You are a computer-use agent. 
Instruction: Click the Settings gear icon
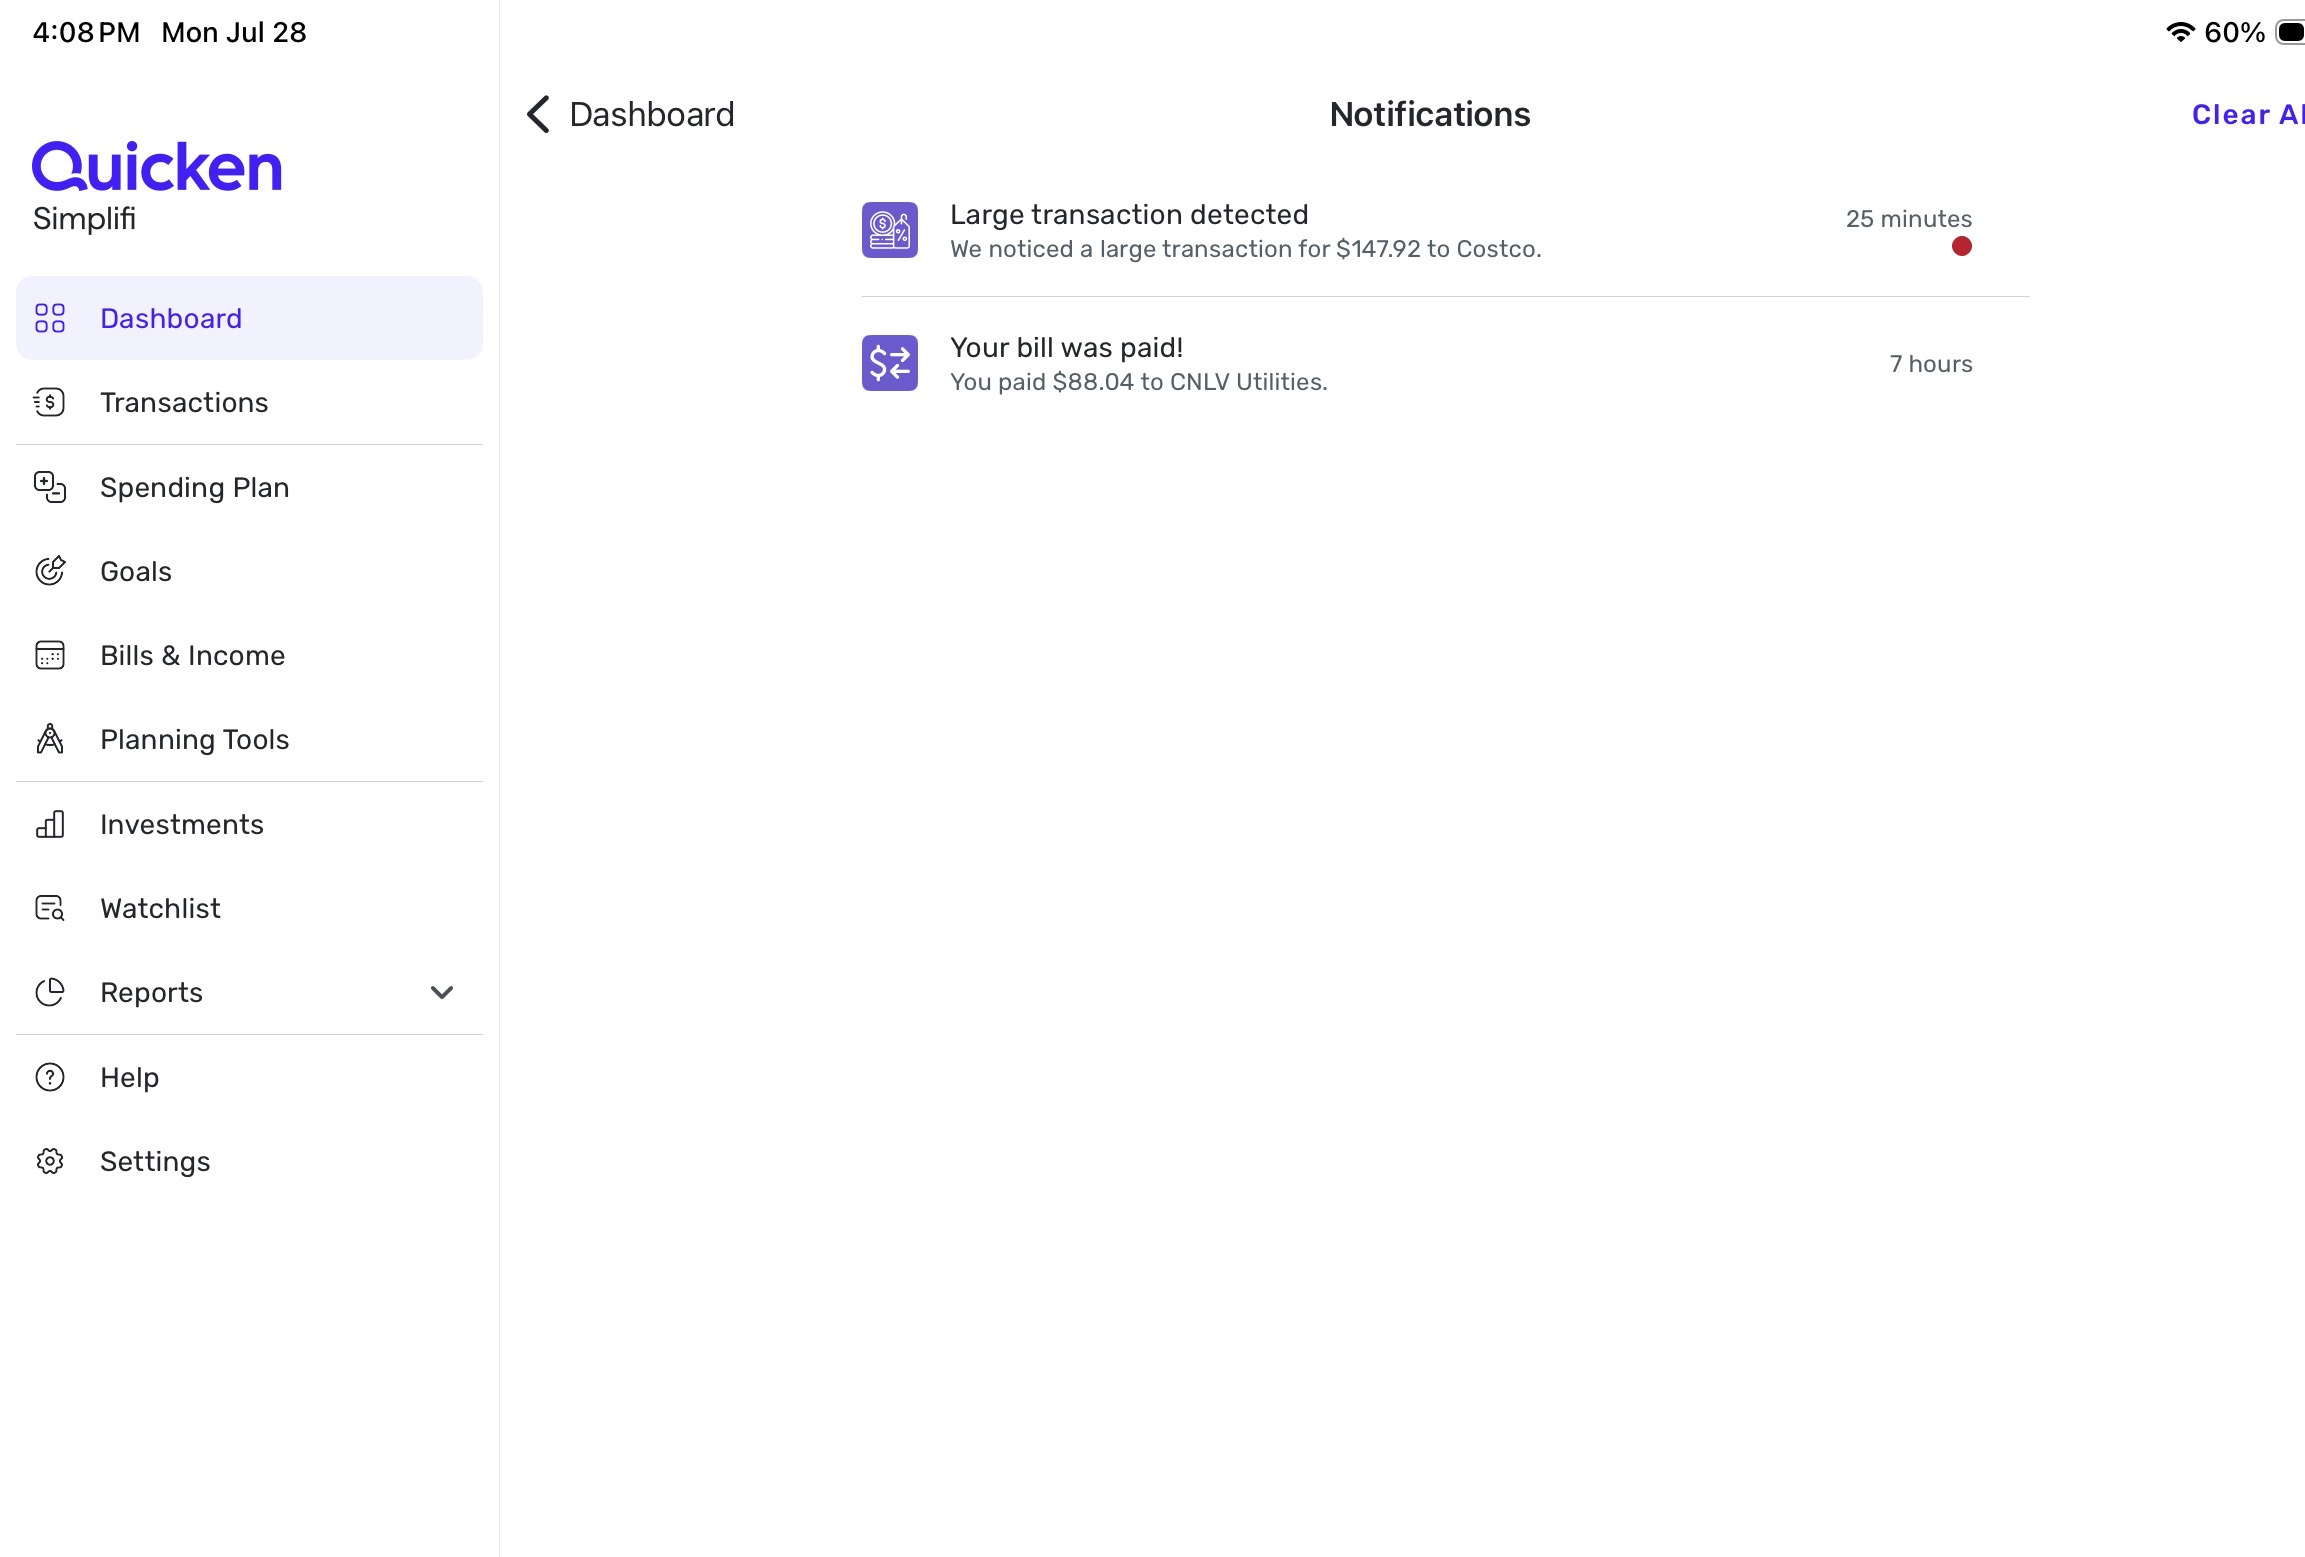pos(50,1161)
